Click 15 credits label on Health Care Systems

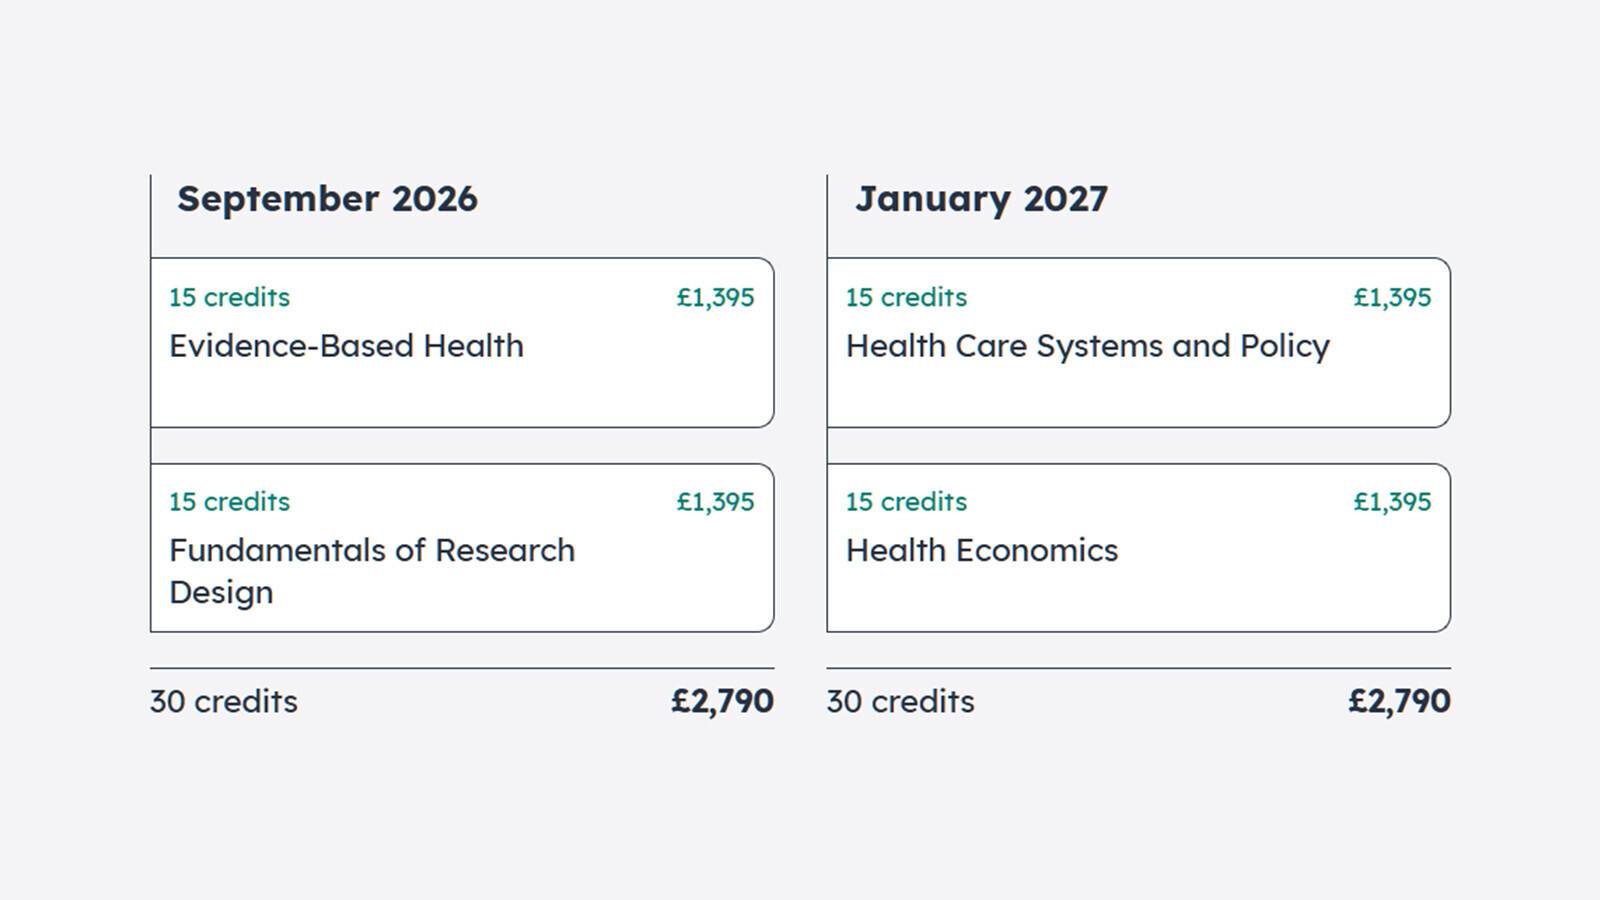point(906,298)
